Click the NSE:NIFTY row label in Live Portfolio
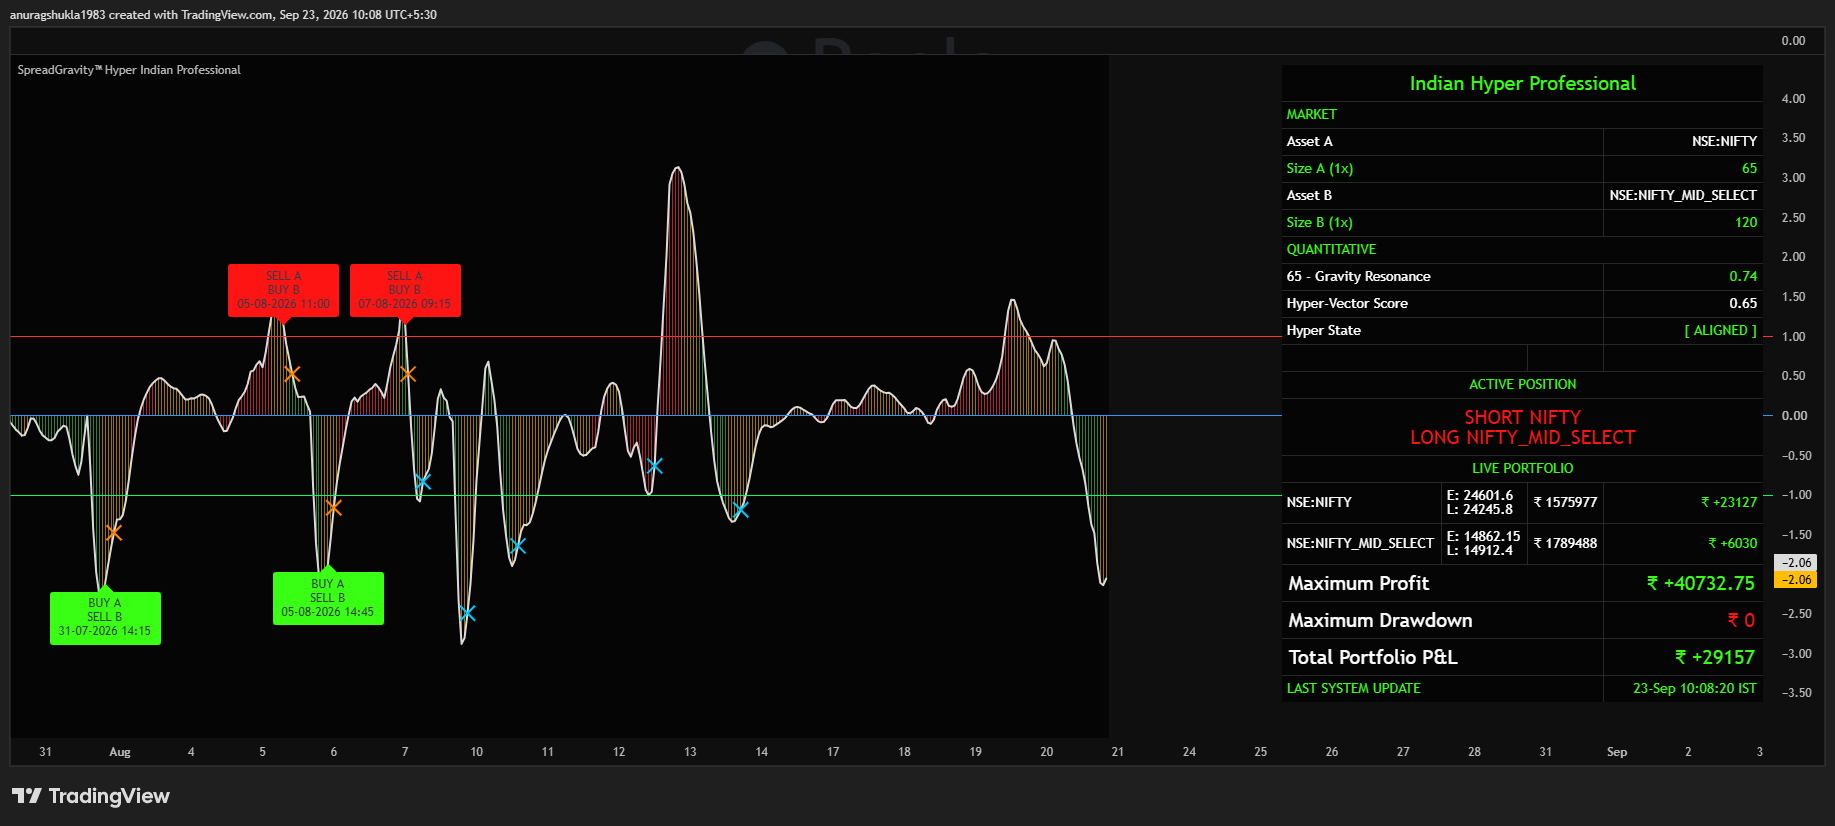1835x826 pixels. [x=1319, y=503]
